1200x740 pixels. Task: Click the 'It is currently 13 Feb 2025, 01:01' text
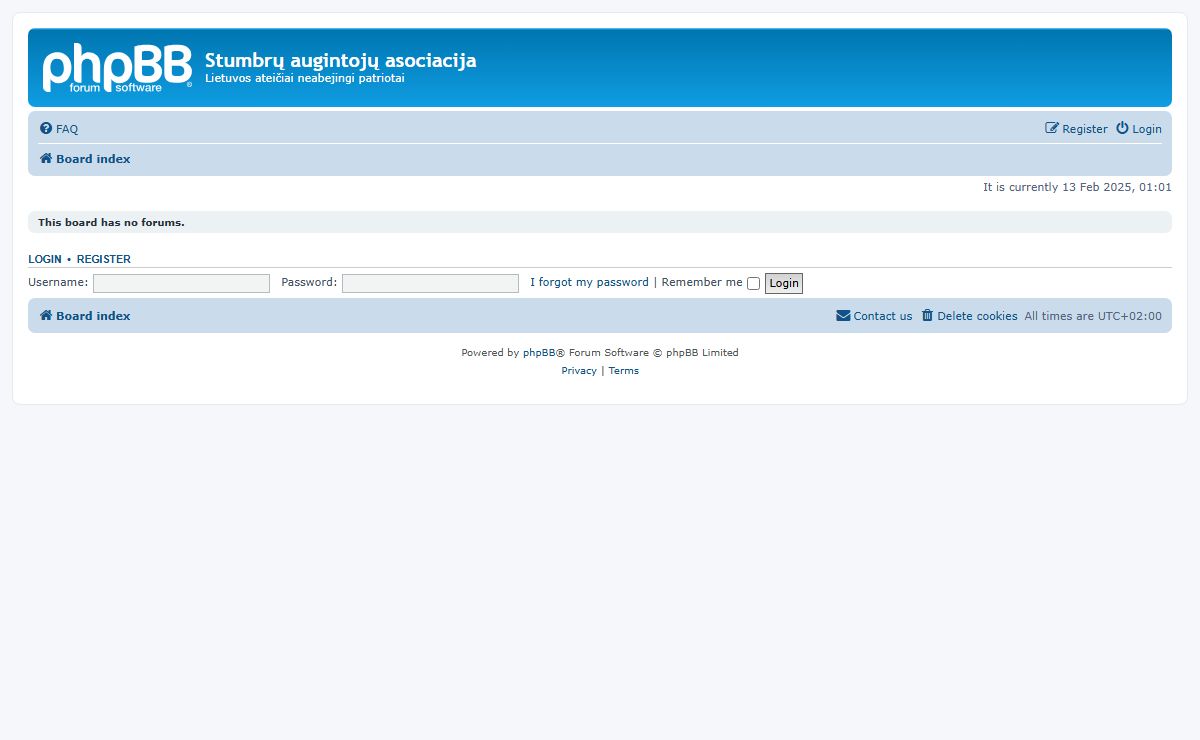1077,187
